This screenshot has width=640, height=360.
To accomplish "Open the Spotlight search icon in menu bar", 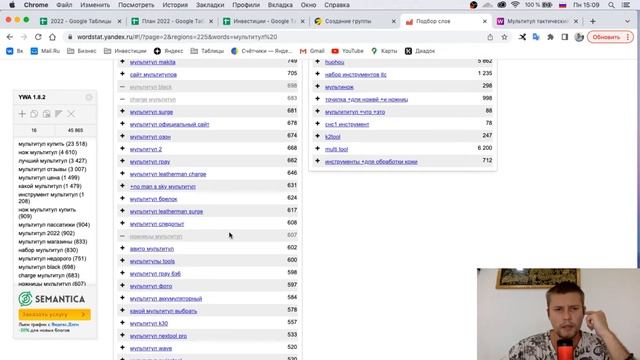I will coord(611,5).
